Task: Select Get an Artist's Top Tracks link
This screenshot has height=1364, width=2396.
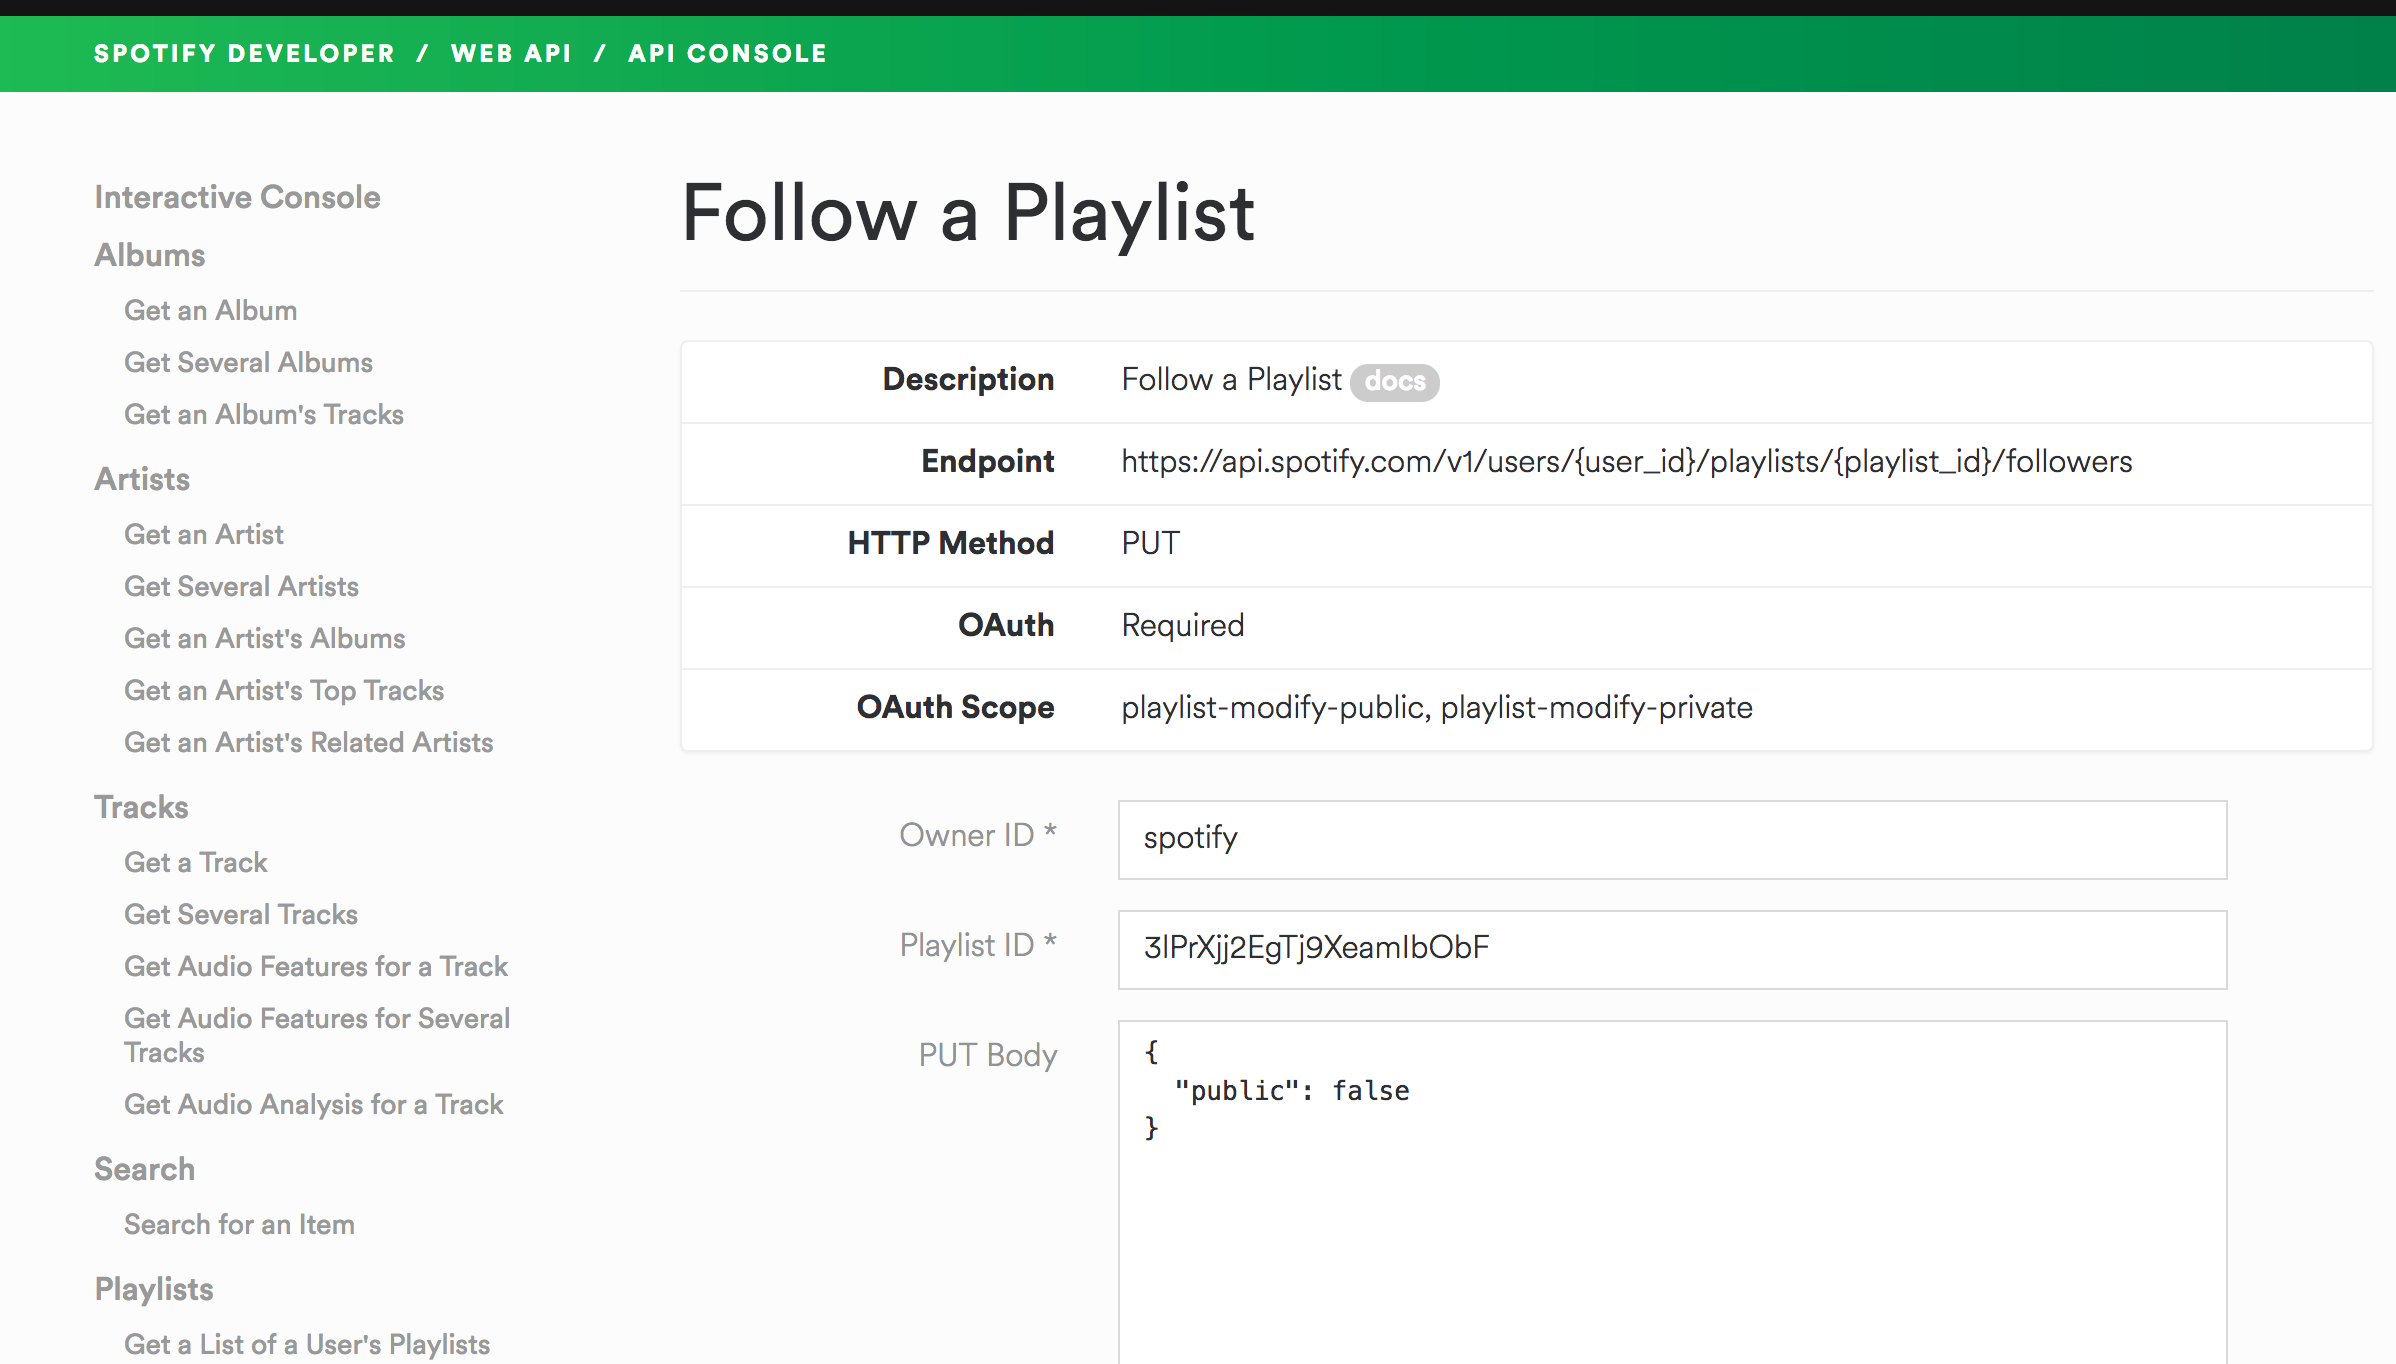Action: pyautogui.click(x=283, y=691)
